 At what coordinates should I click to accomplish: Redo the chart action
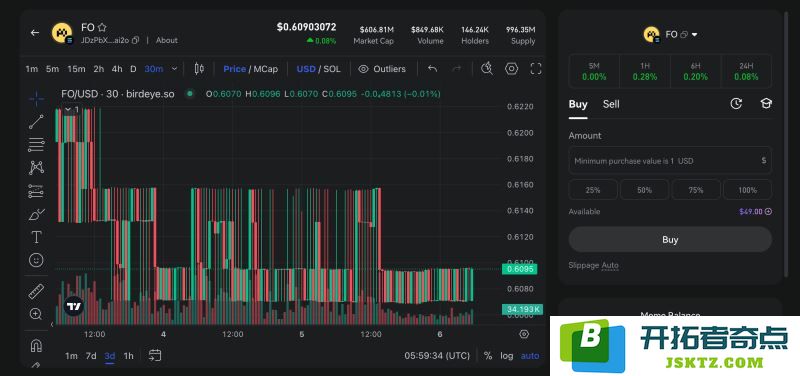pyautogui.click(x=457, y=69)
